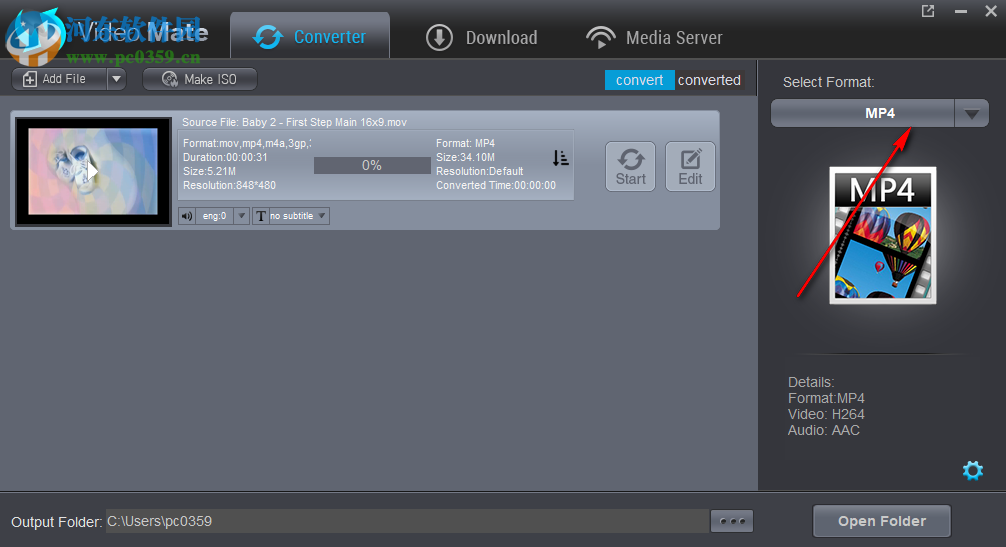The height and width of the screenshot is (547, 1006).
Task: Click the Output Folder path field
Action: [407, 521]
